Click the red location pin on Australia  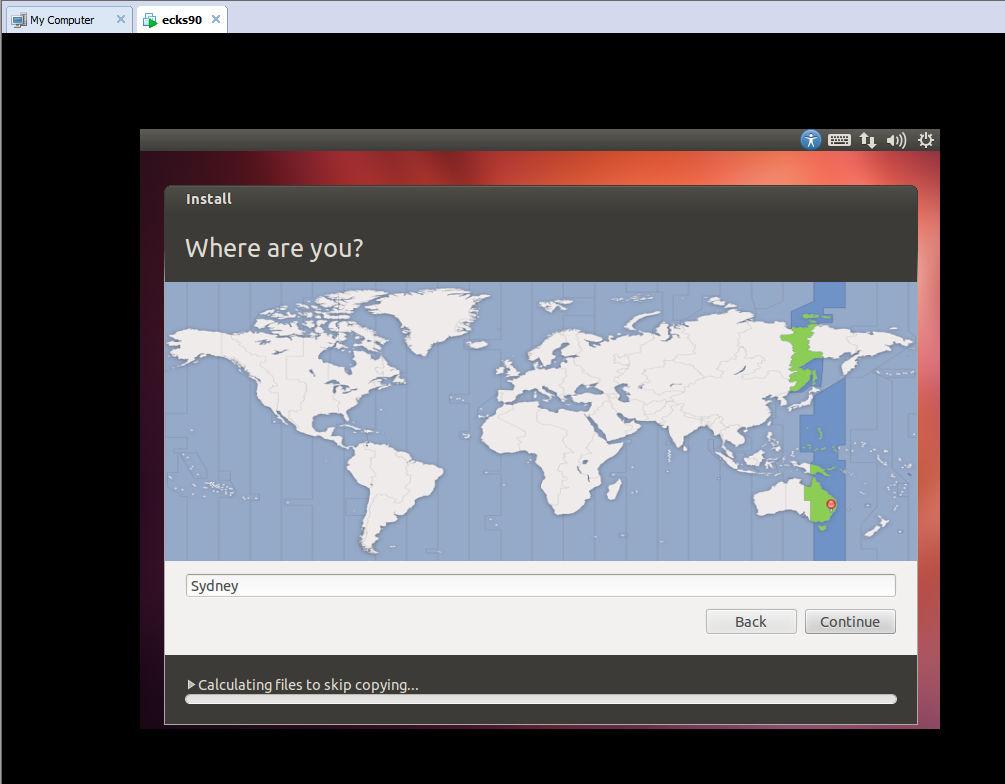point(831,505)
